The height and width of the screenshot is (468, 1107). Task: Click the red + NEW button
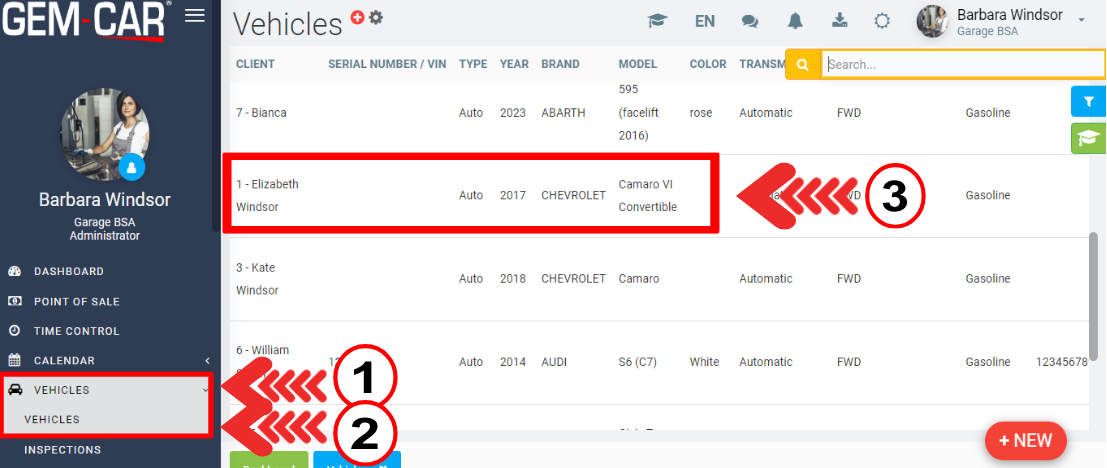(x=1025, y=440)
